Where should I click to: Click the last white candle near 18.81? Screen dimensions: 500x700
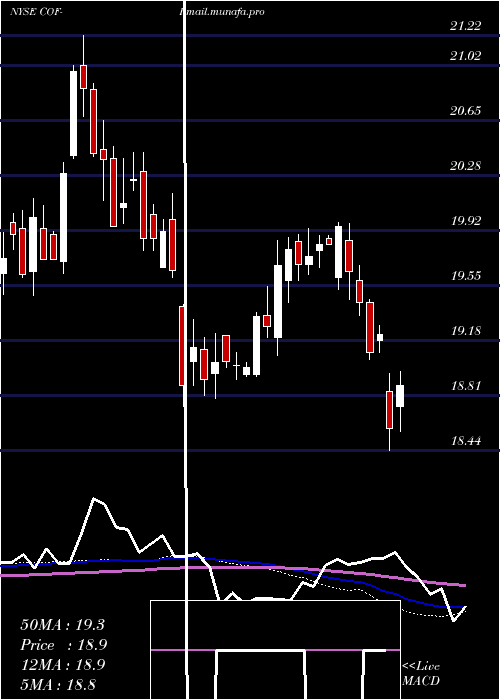[x=400, y=396]
